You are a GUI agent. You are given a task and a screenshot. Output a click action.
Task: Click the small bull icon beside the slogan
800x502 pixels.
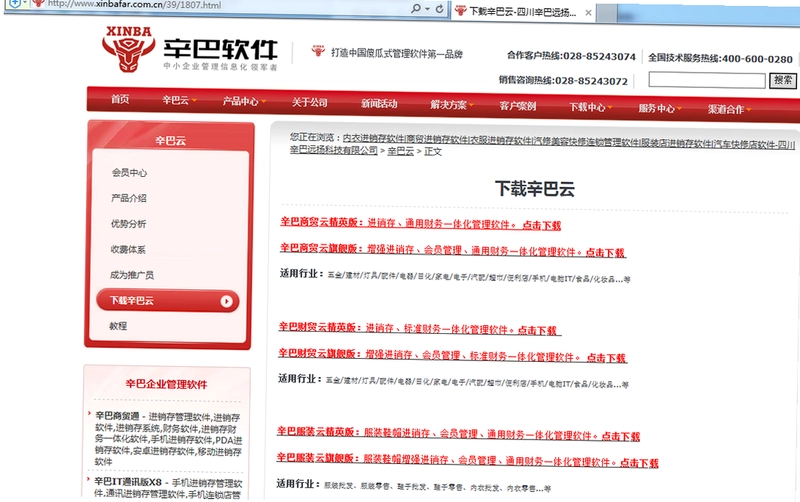click(x=318, y=51)
